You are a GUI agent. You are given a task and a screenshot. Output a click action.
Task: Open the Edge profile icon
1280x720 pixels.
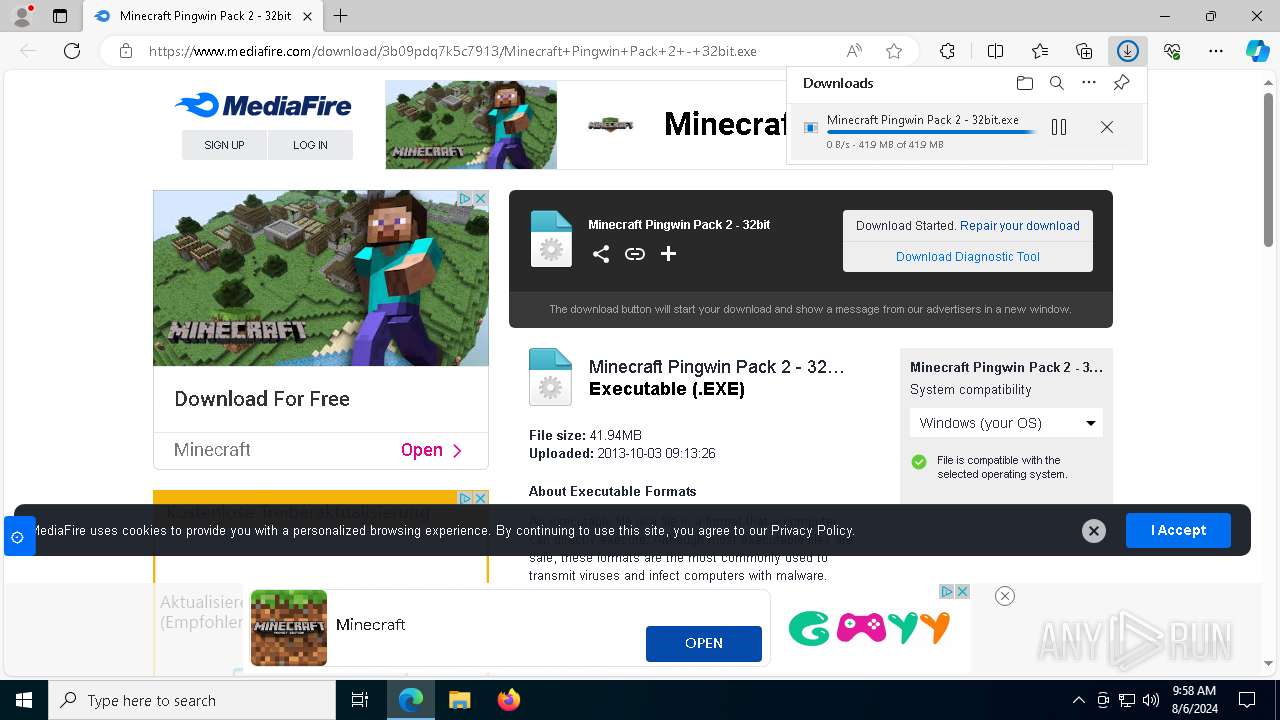[x=22, y=16]
